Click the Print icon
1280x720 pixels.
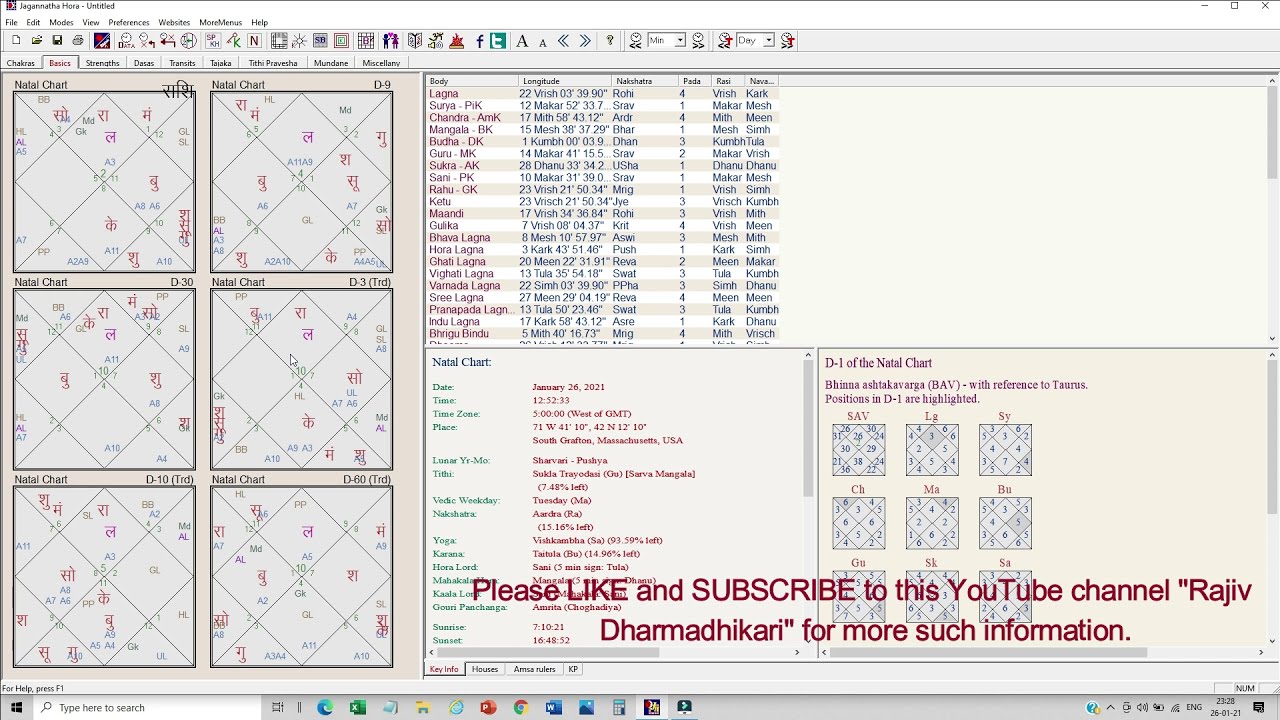tap(78, 41)
